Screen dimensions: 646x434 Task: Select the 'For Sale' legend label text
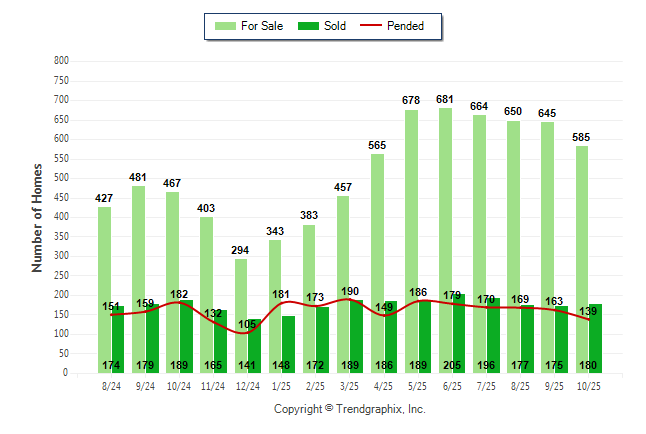click(x=262, y=26)
